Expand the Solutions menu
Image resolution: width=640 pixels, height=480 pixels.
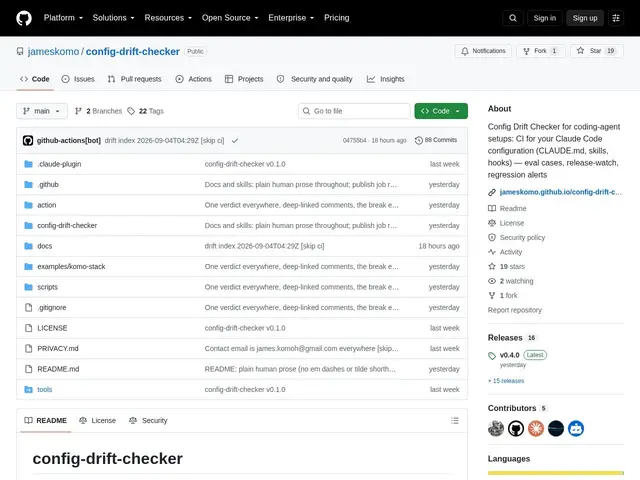tap(113, 18)
